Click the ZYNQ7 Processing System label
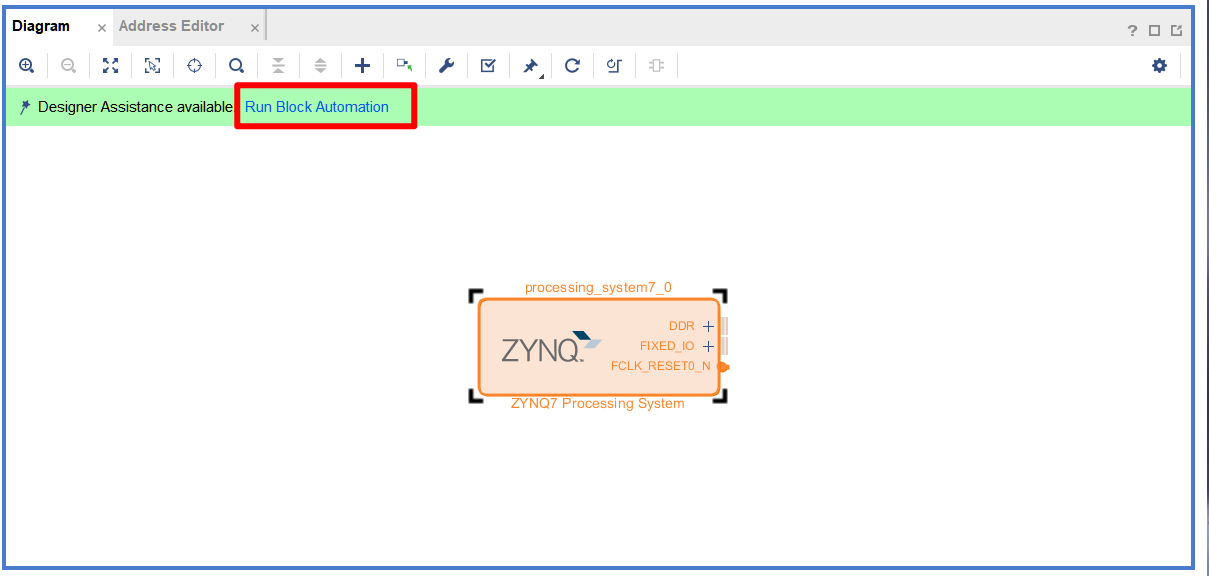 [x=598, y=404]
